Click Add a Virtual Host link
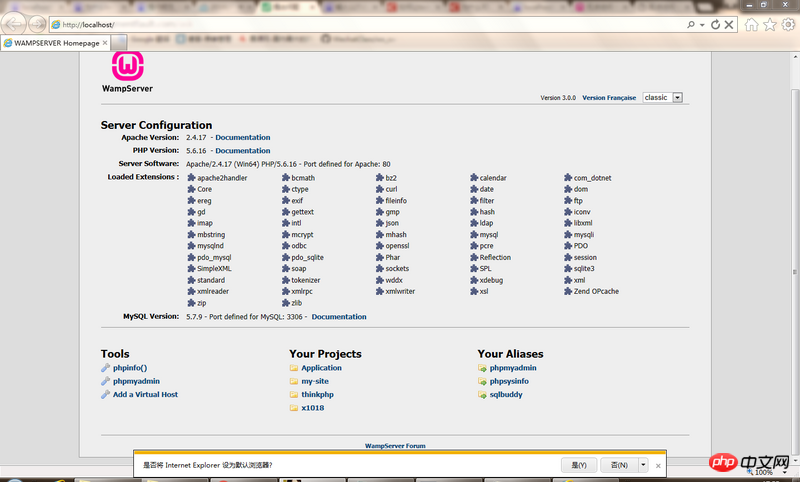 (145, 394)
